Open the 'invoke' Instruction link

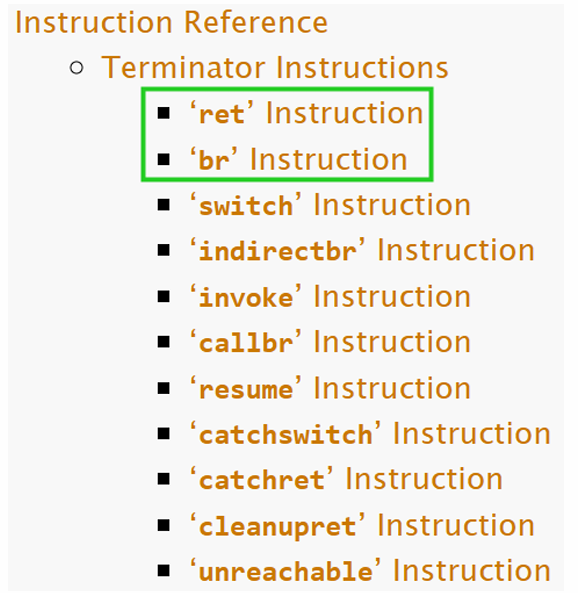point(330,297)
